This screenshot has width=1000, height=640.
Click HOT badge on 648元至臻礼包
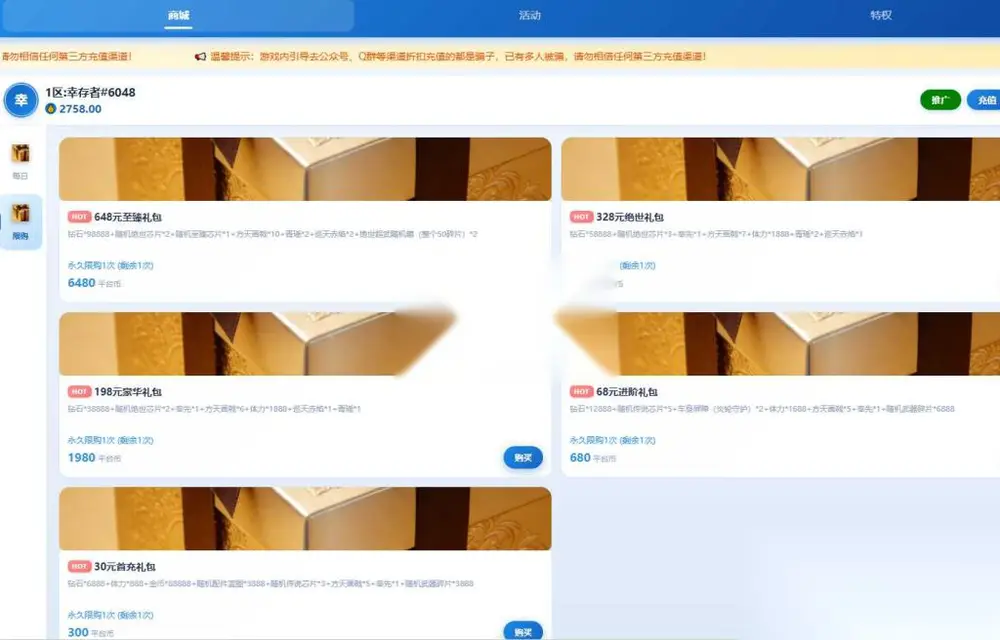(79, 217)
